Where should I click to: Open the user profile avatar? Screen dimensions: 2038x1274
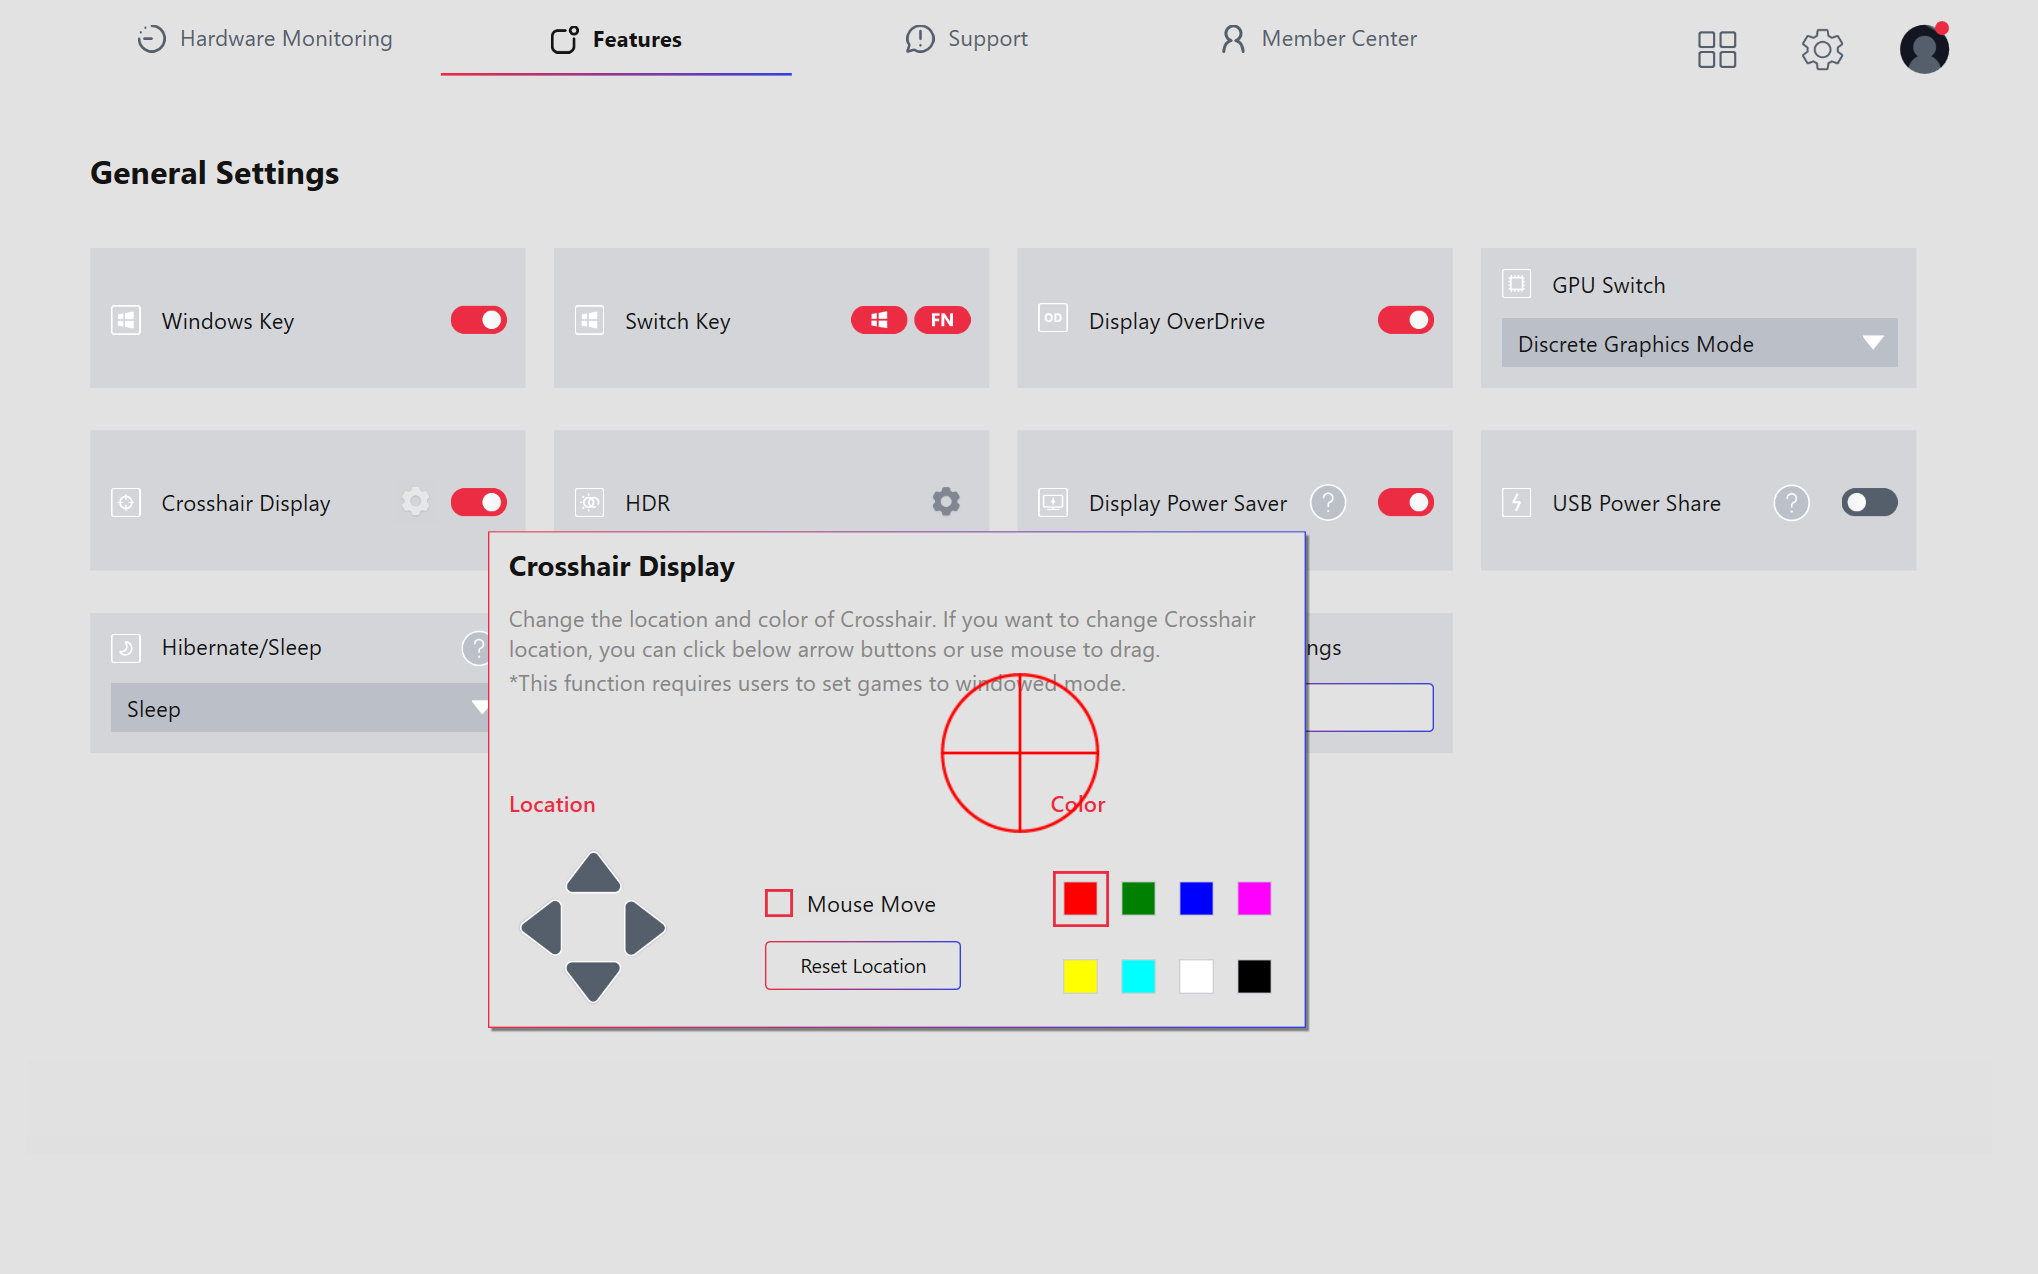[1924, 49]
